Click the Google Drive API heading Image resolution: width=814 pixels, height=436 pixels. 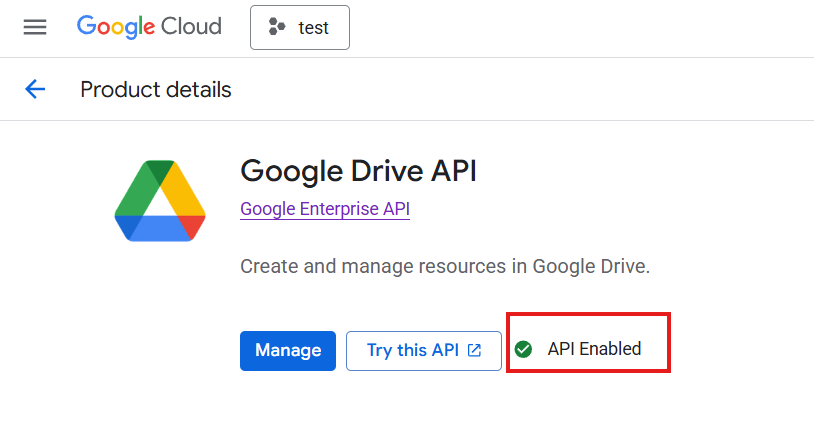click(358, 170)
